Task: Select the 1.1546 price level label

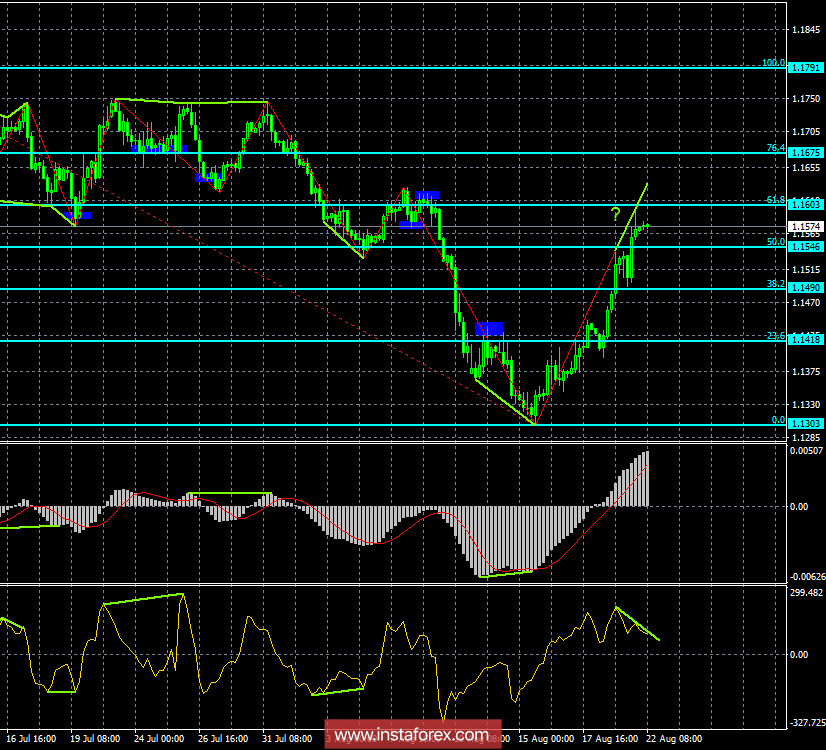Action: [805, 246]
